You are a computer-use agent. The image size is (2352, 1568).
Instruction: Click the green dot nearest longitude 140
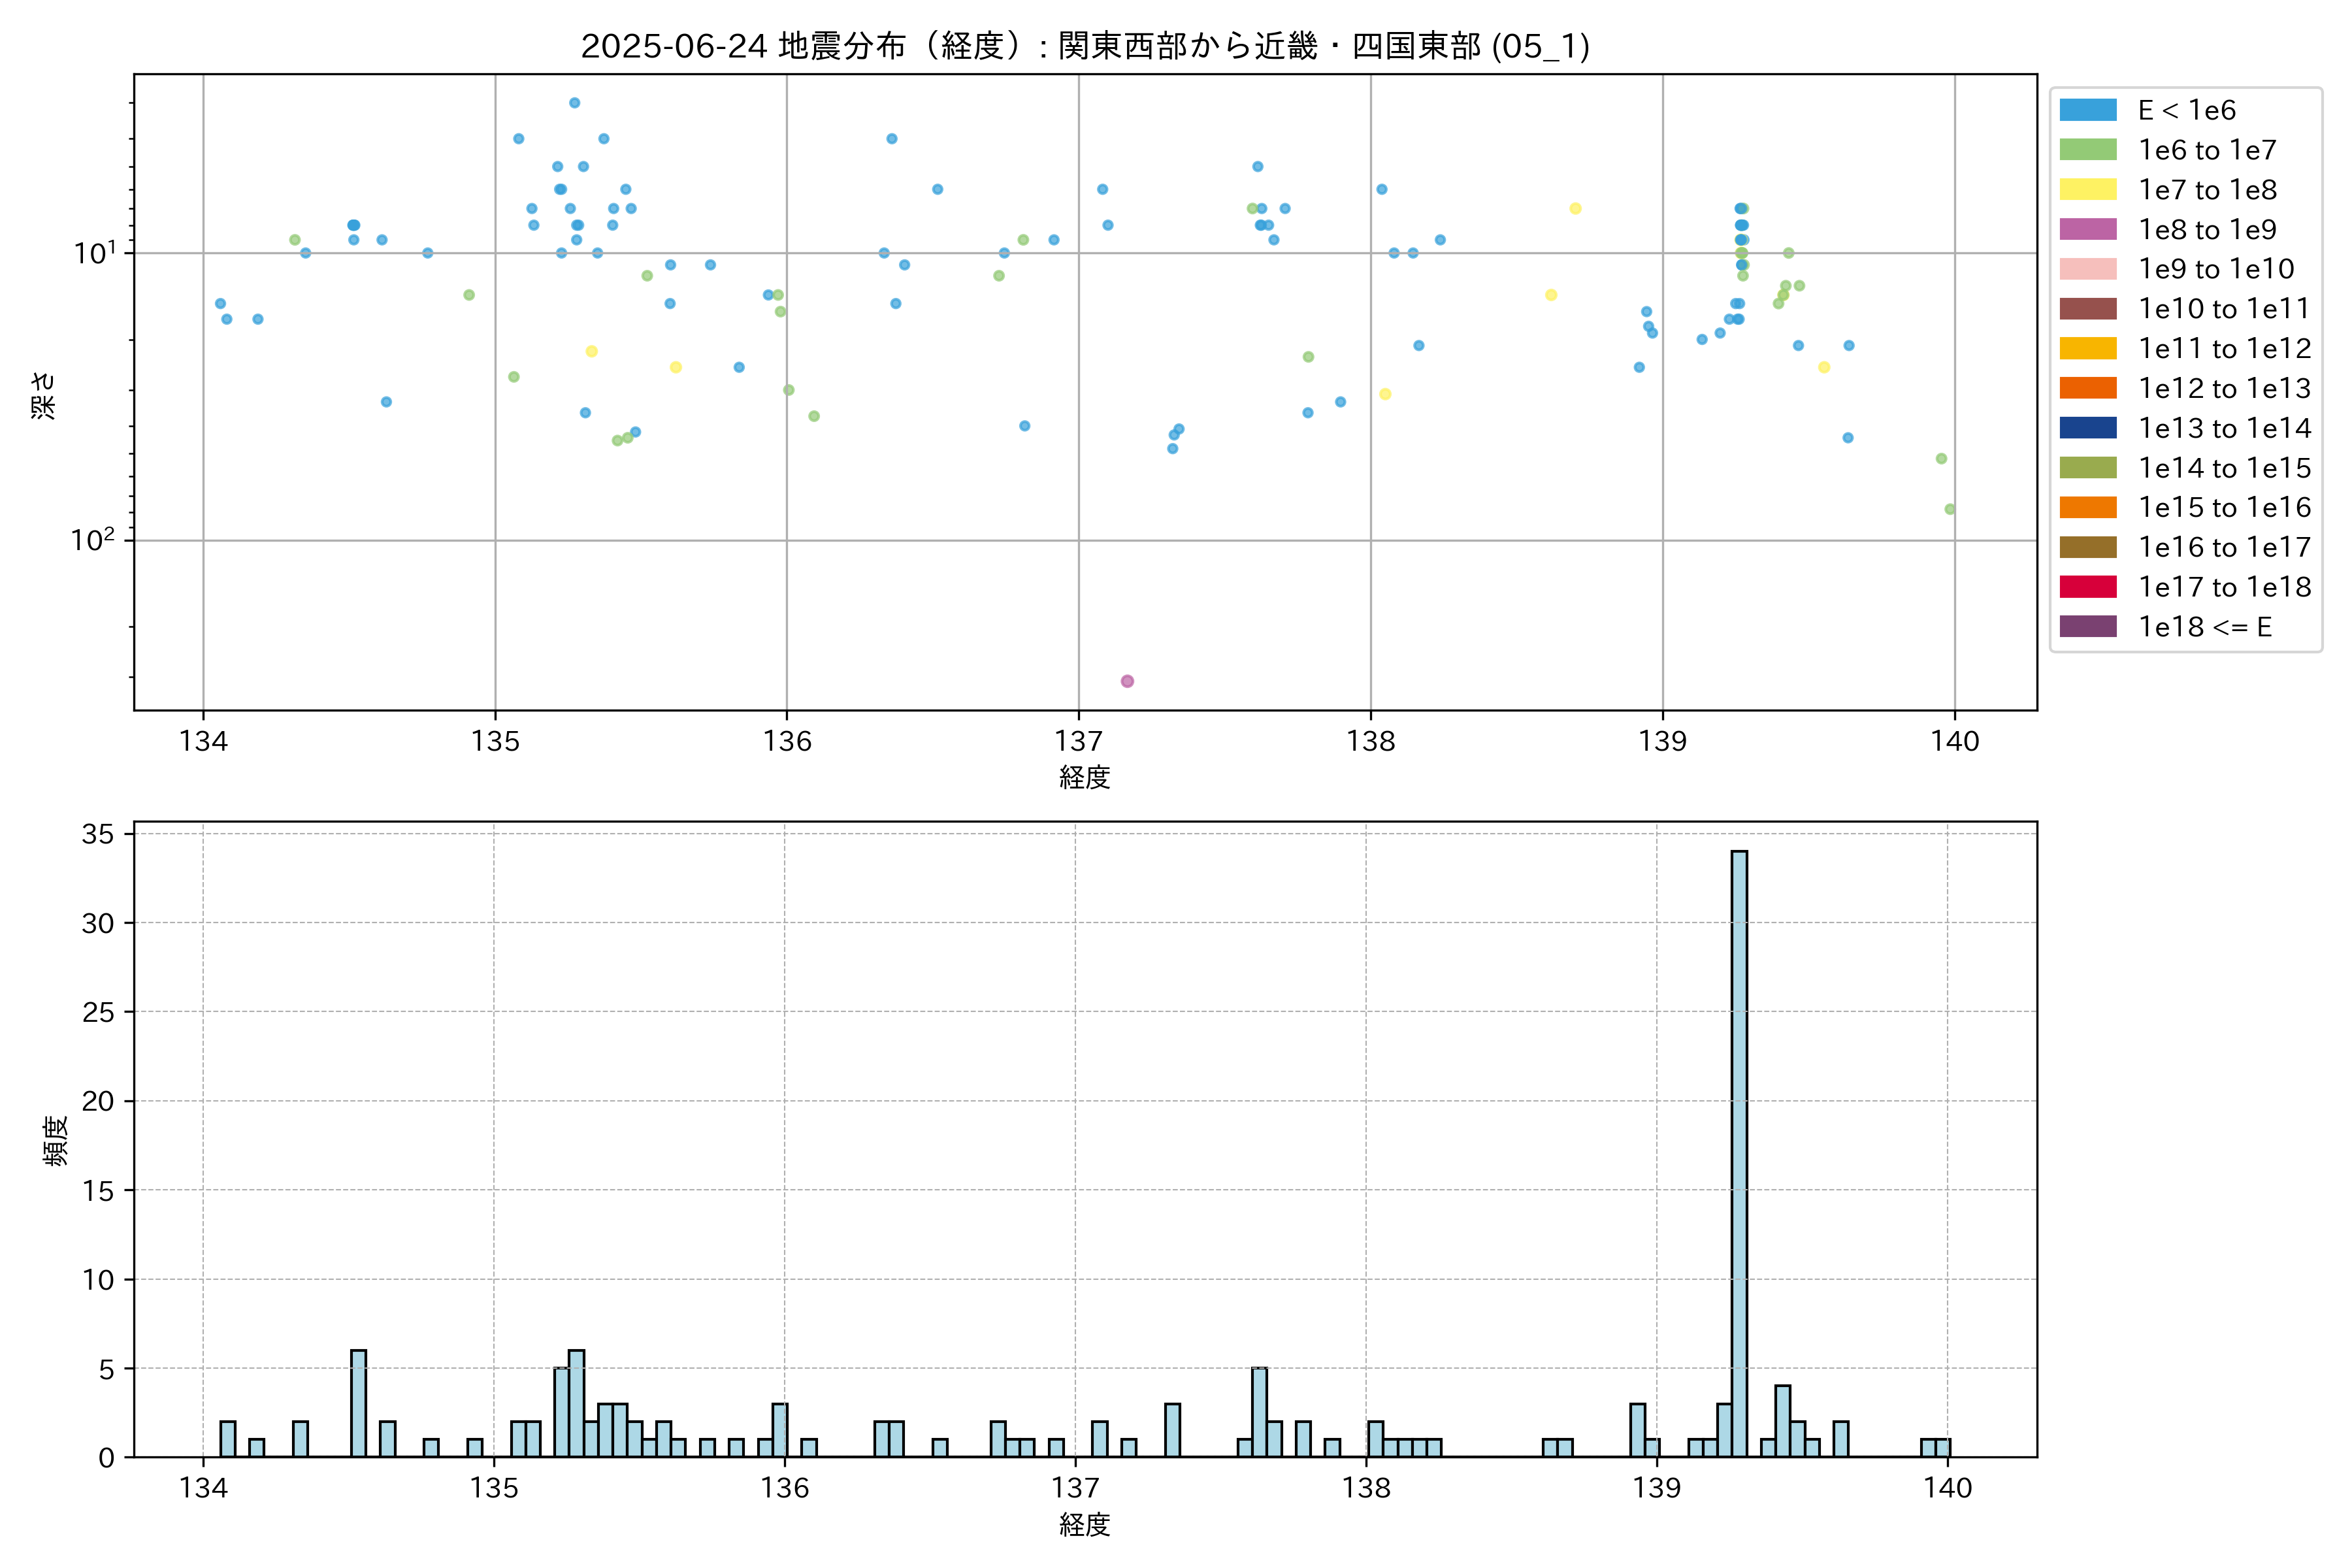(x=1949, y=510)
